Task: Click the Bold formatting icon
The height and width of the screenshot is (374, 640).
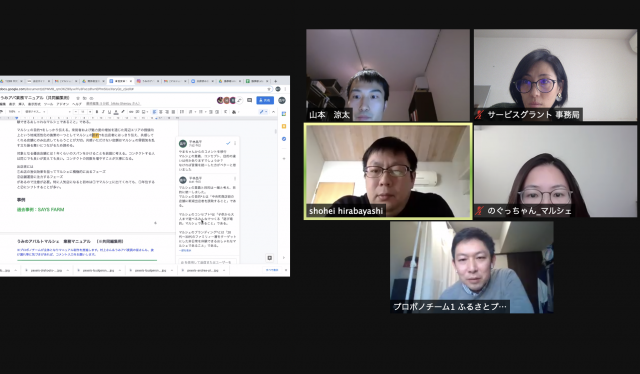Action: (x=97, y=112)
